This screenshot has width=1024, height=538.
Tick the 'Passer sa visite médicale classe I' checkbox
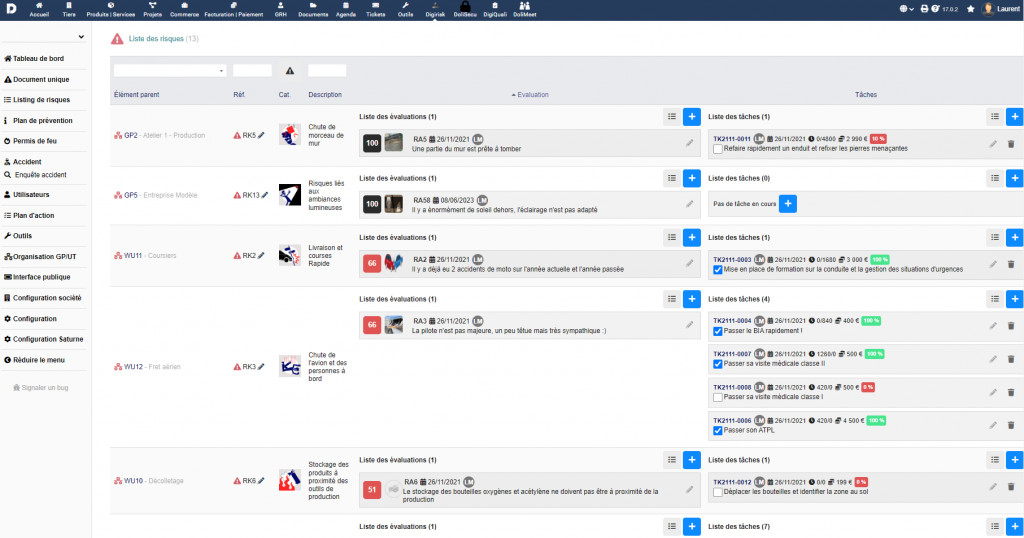coord(718,397)
